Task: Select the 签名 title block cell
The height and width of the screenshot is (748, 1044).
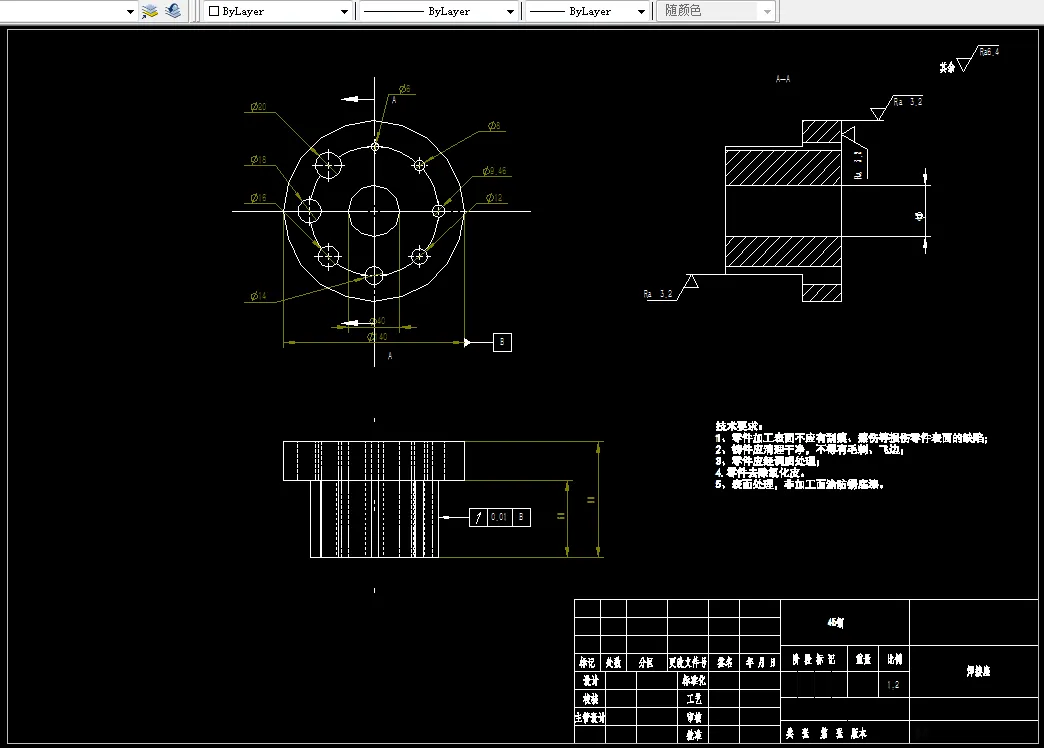Action: pyautogui.click(x=724, y=662)
